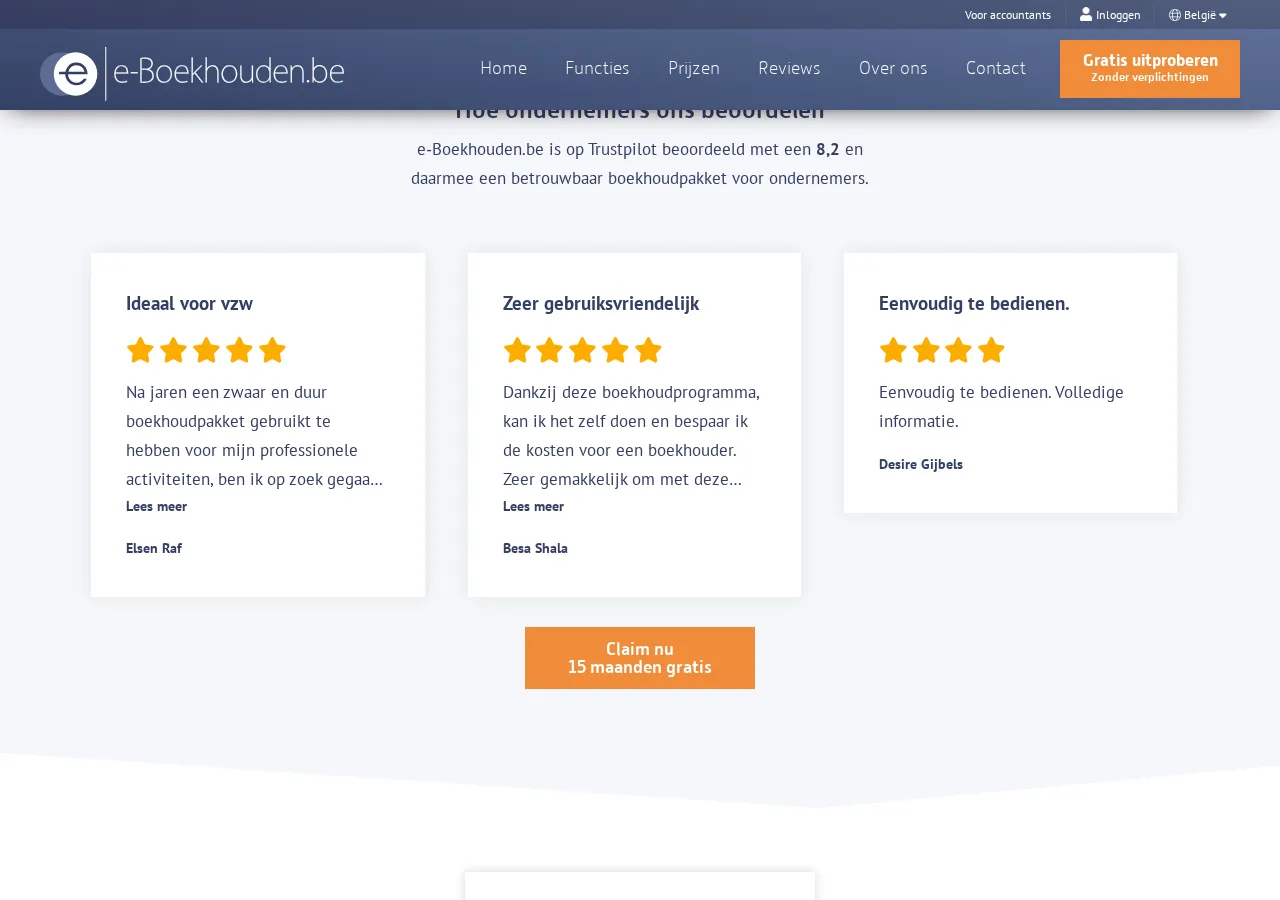Viewport: 1280px width, 900px height.
Task: Click the e-Boekhouden.be logo
Action: pos(192,73)
